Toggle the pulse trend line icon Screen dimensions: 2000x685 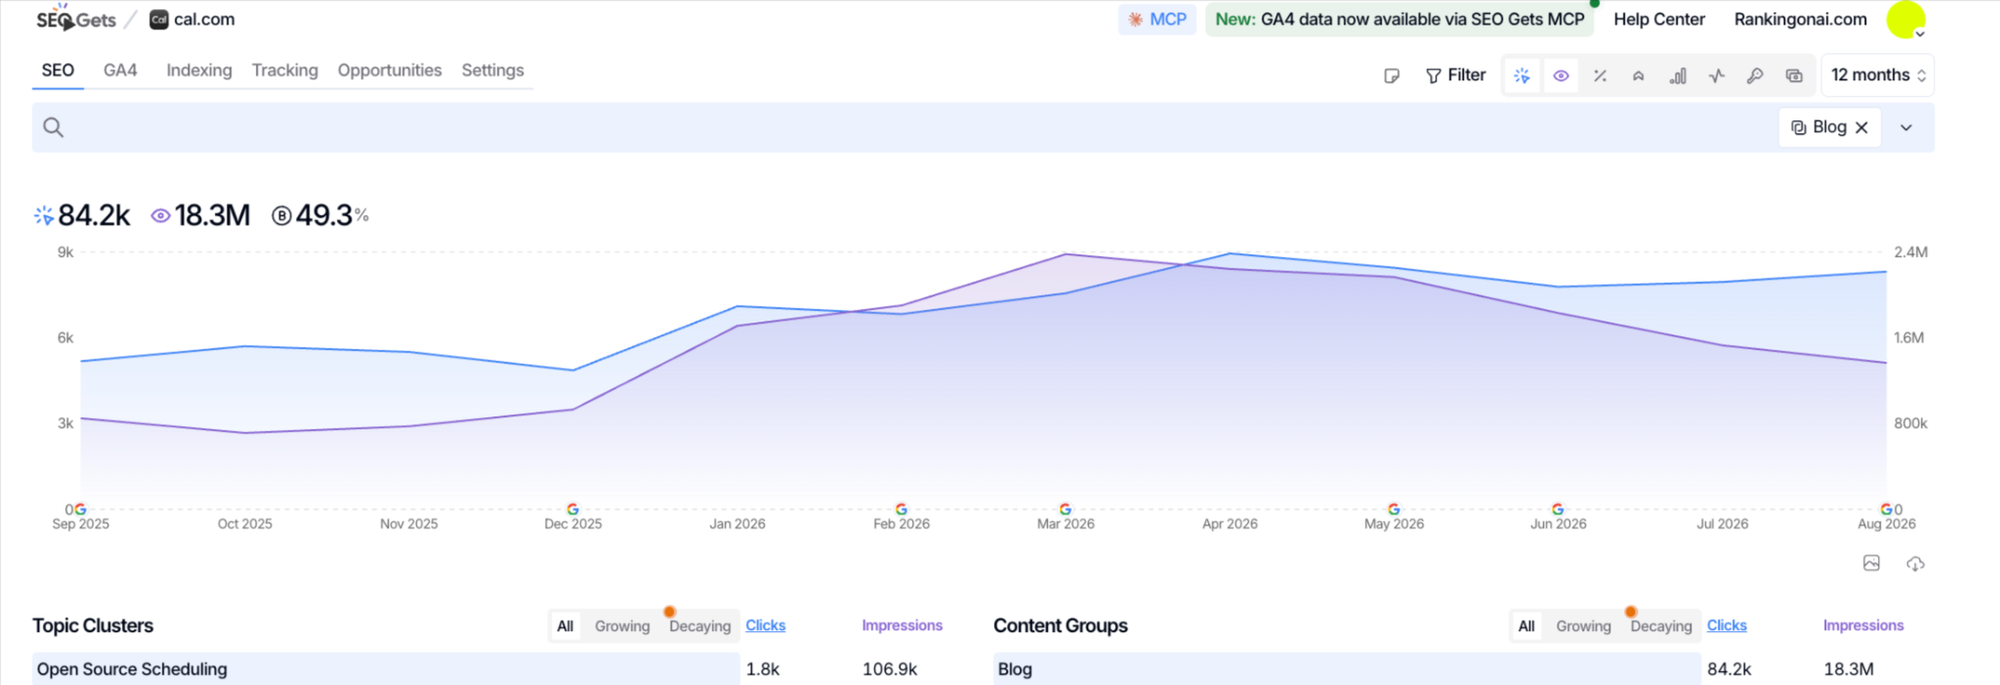pos(1717,76)
